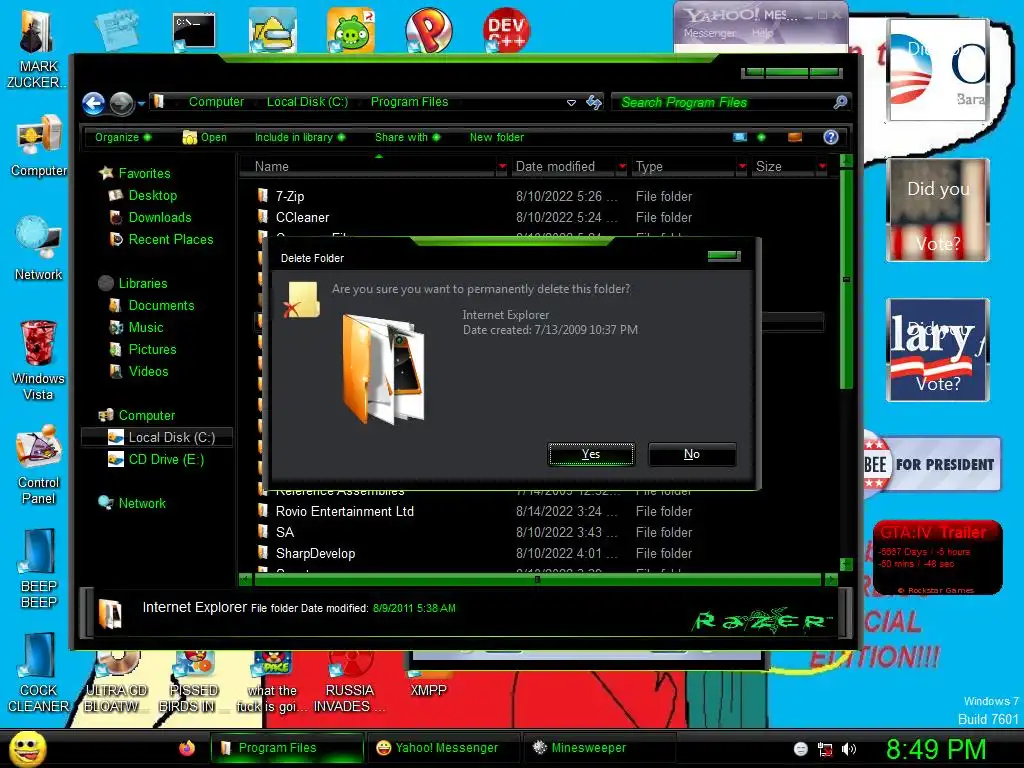
Task: Focus the Search Program Files field
Action: (722, 102)
